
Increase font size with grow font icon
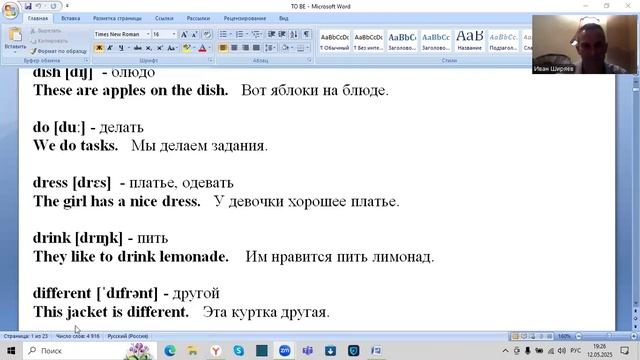coord(184,34)
